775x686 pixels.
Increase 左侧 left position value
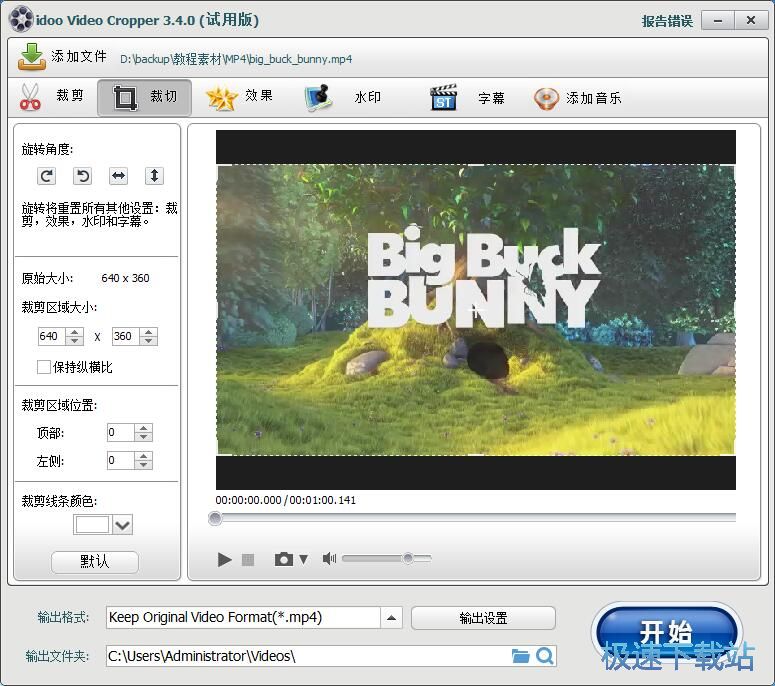[x=143, y=456]
